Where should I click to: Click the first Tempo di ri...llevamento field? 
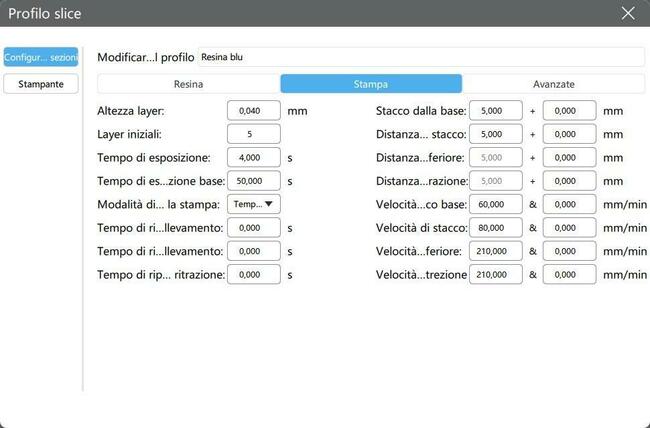click(x=254, y=227)
